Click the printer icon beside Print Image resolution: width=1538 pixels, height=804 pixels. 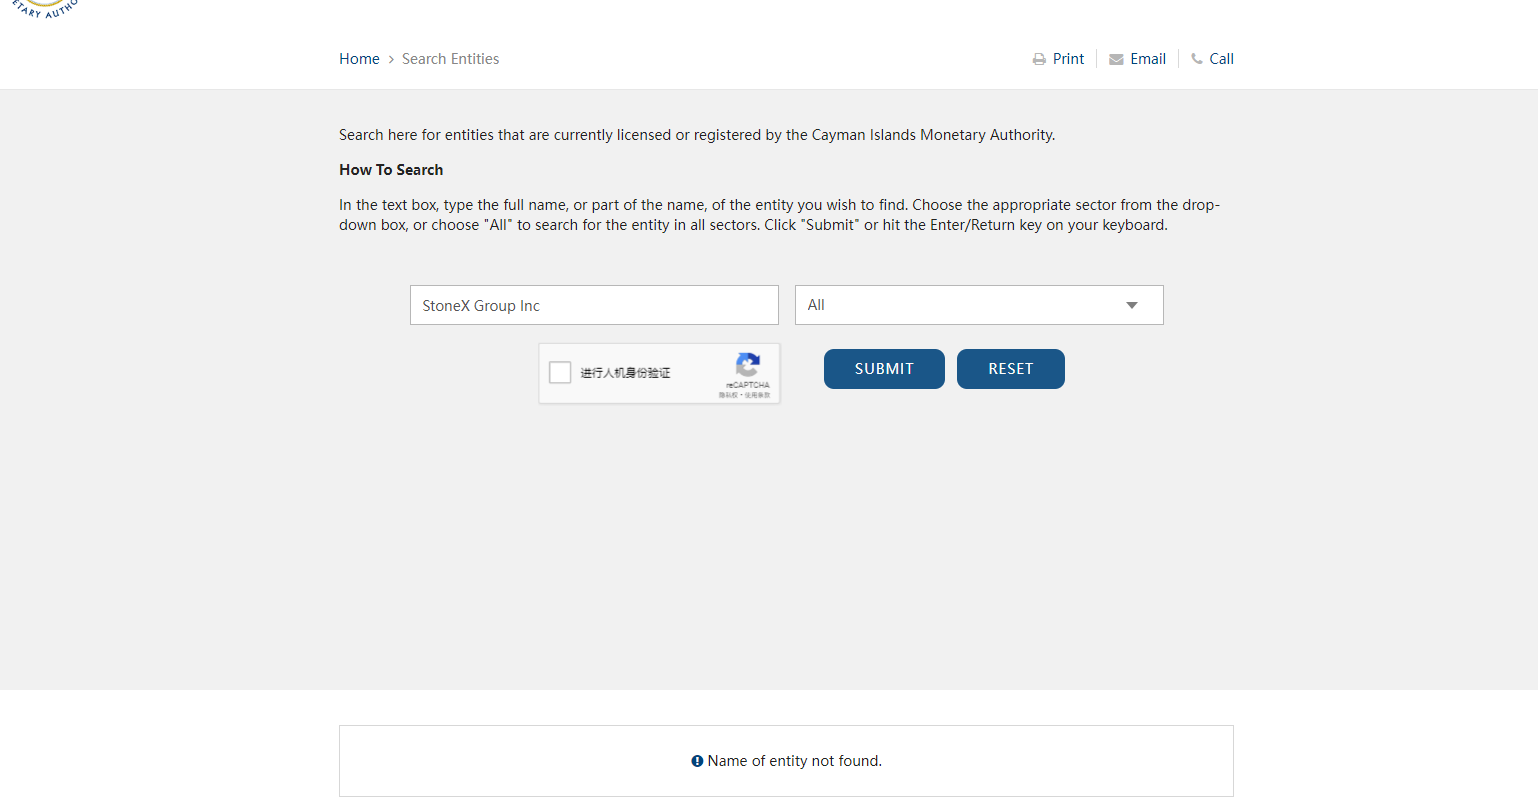(1039, 60)
